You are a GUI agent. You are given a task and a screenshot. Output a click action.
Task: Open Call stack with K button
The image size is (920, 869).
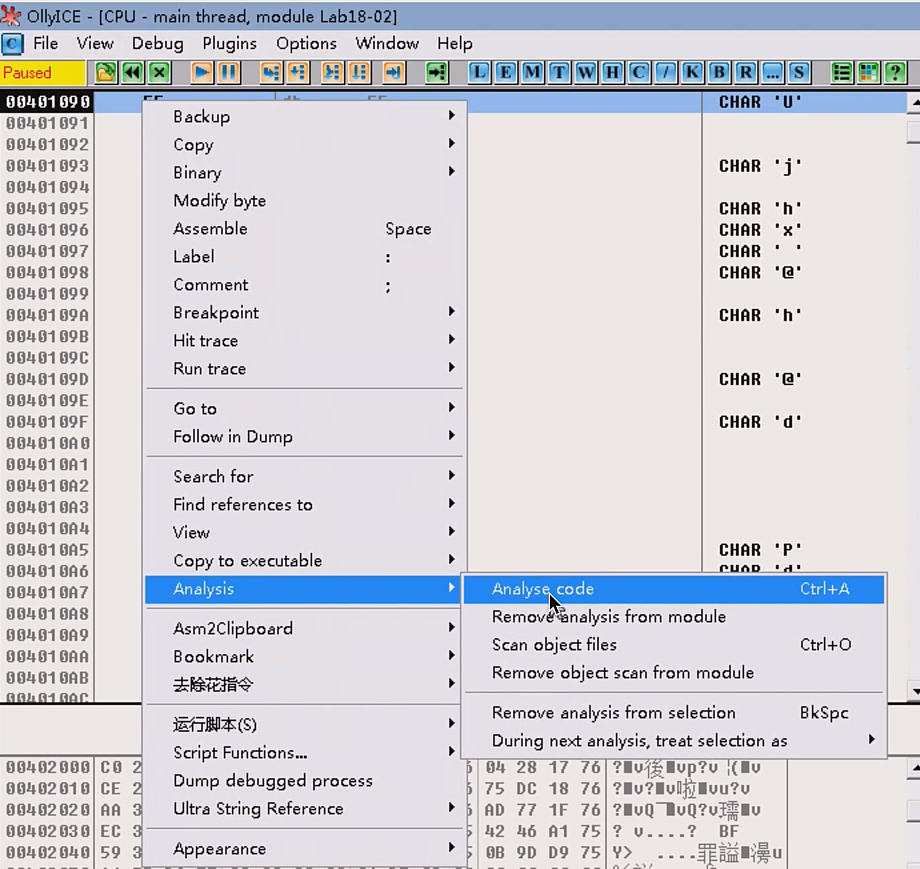coord(692,73)
